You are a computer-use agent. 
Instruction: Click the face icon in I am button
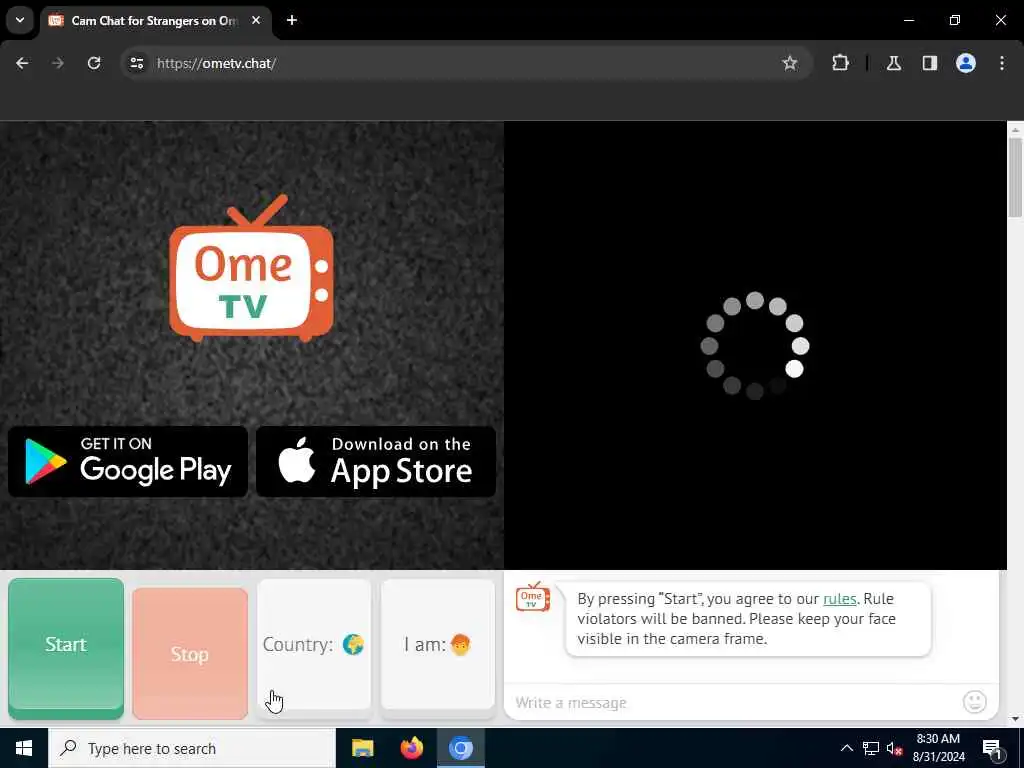click(x=460, y=645)
